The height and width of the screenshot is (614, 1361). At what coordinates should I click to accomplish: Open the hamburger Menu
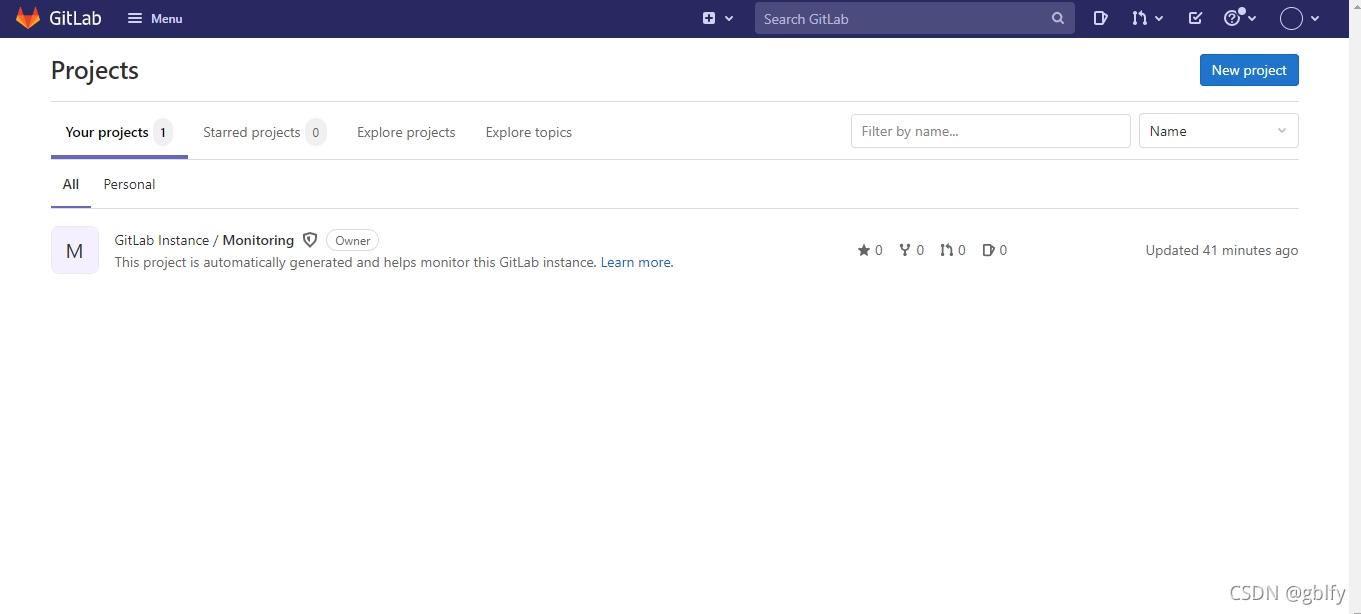coord(155,18)
